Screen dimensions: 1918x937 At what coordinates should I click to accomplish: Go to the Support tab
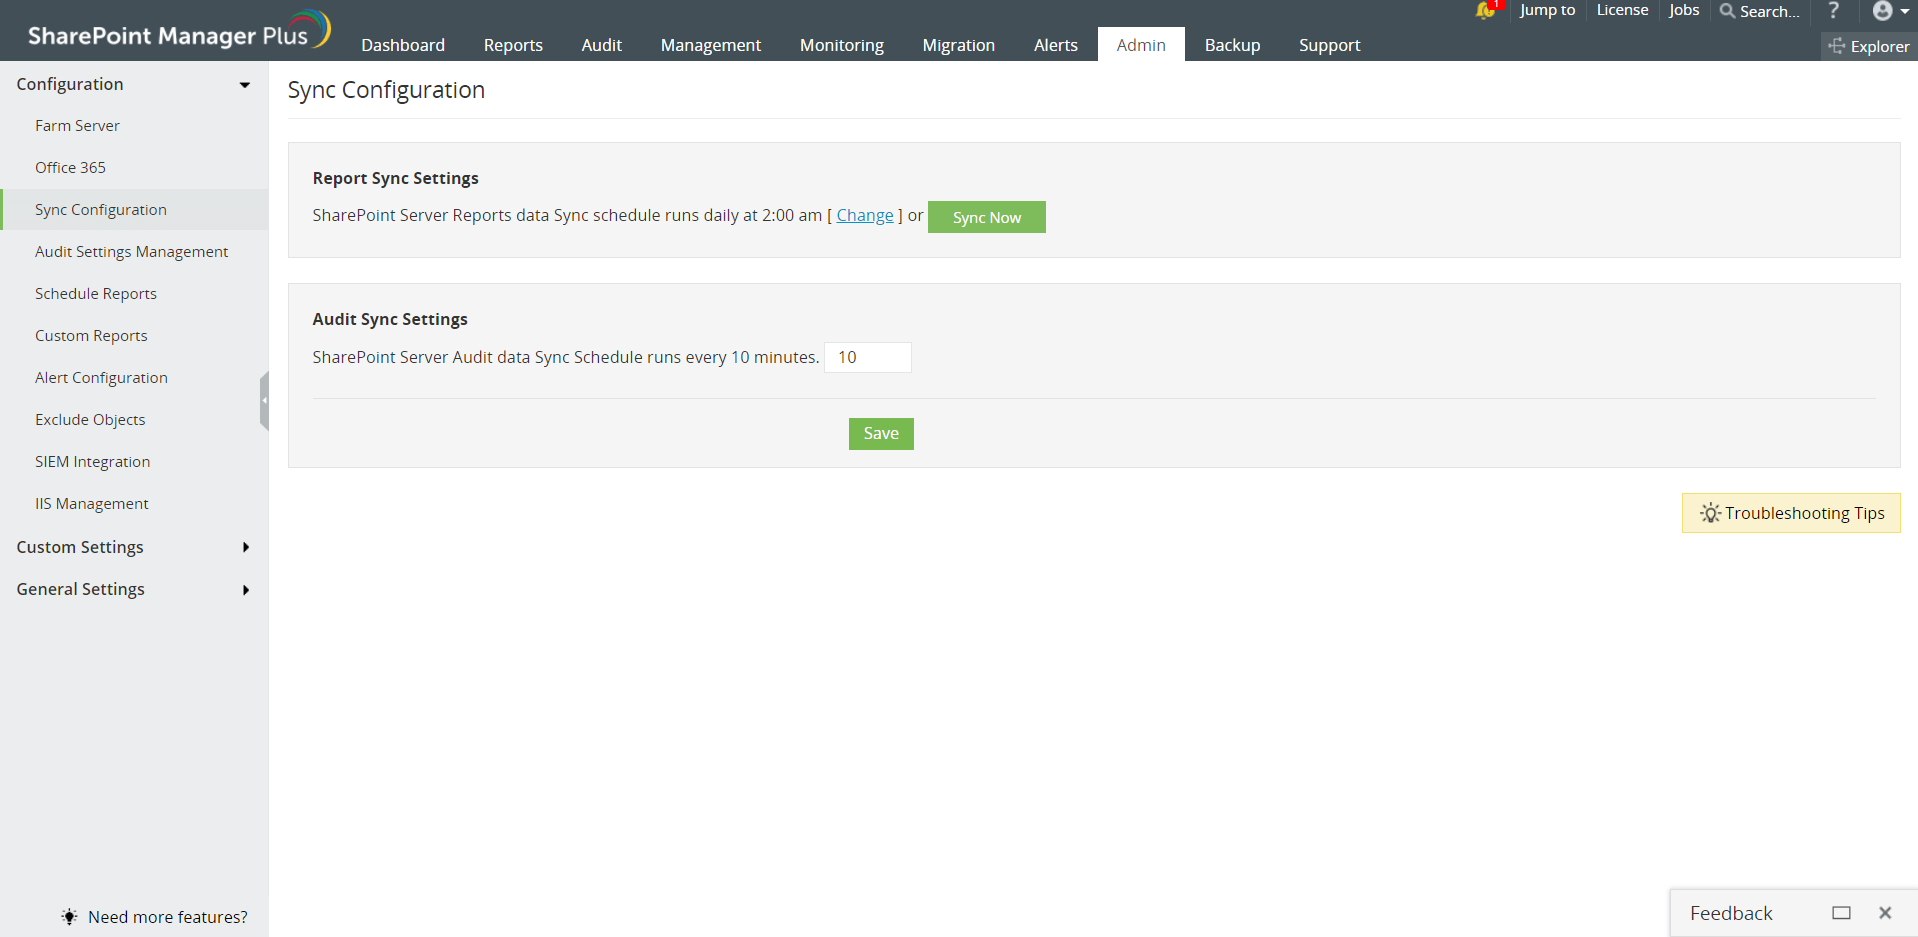1330,45
